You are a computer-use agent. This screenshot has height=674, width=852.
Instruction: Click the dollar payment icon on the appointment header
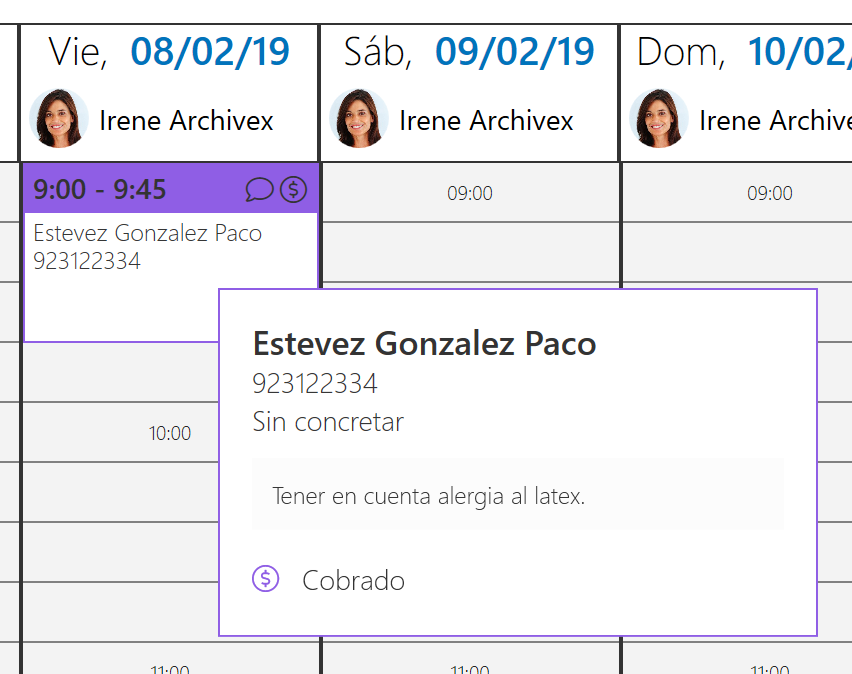[293, 189]
